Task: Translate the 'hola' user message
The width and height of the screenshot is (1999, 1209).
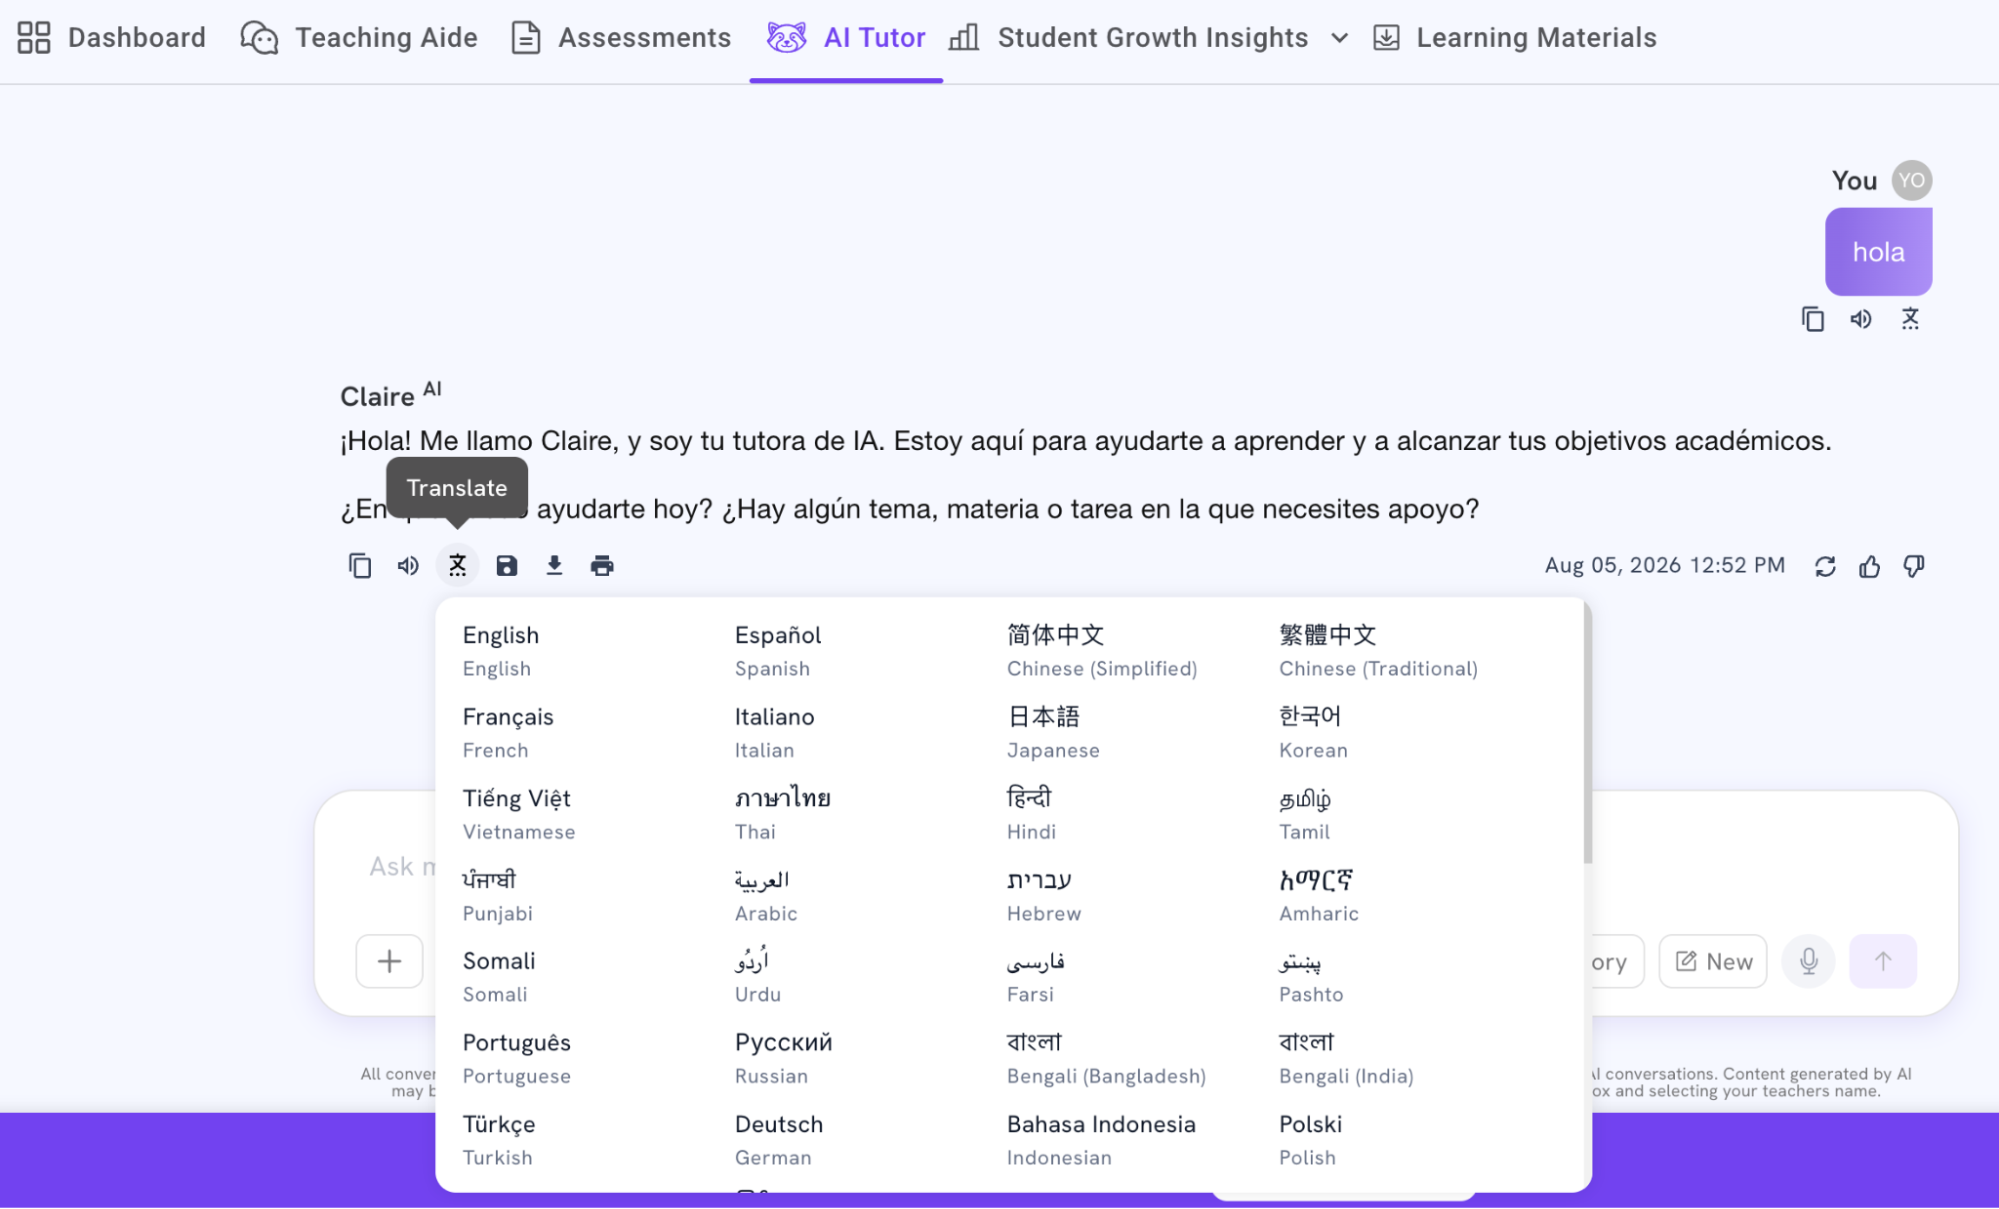Action: [1910, 319]
